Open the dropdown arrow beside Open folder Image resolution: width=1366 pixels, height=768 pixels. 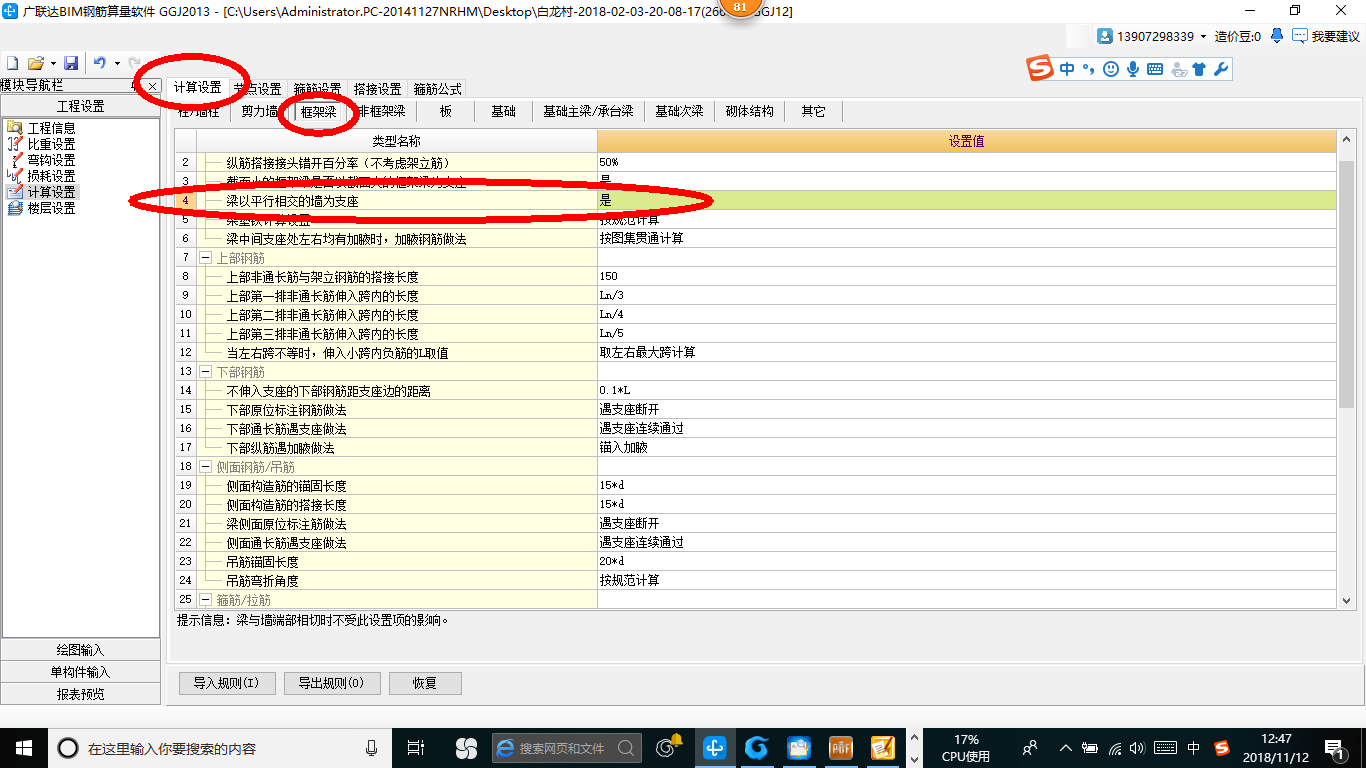pyautogui.click(x=51, y=63)
